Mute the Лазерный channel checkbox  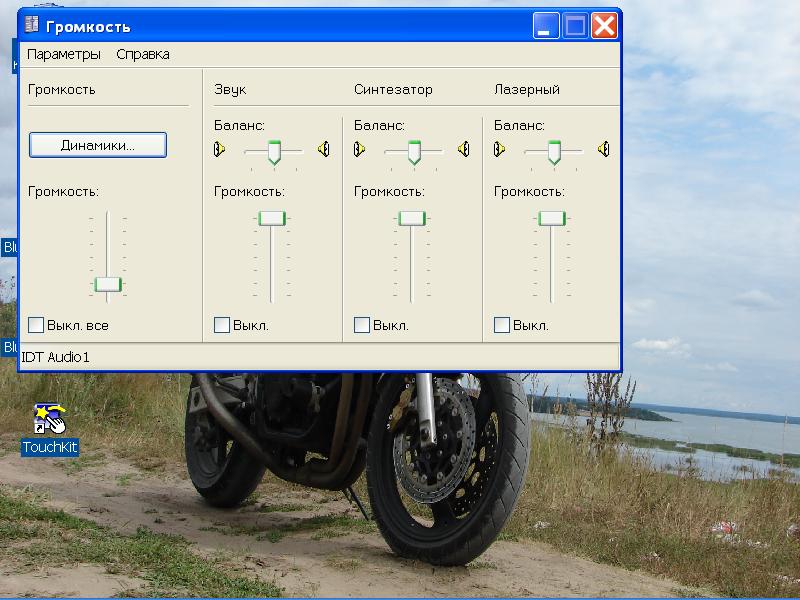point(502,325)
